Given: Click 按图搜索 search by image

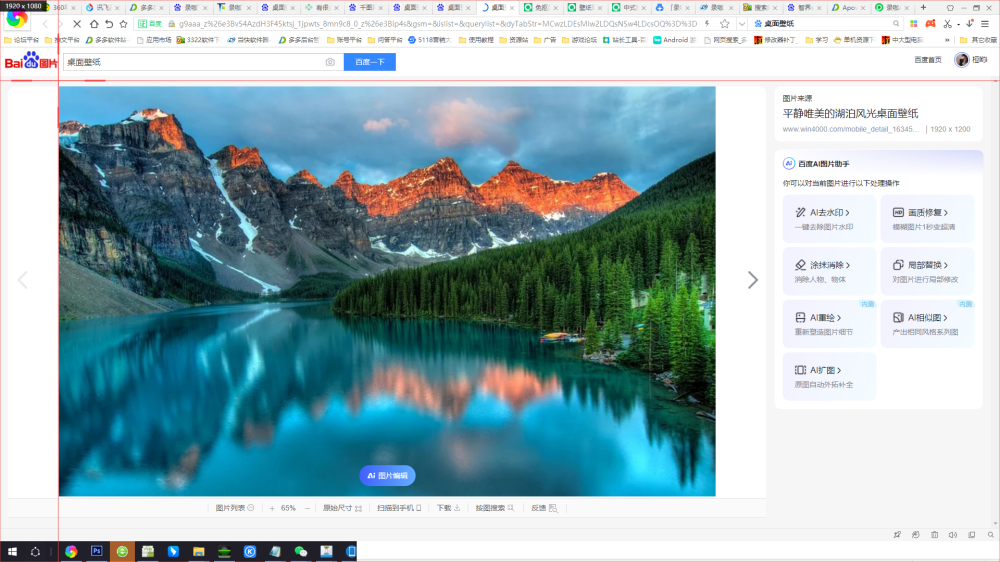Looking at the screenshot, I should (494, 508).
